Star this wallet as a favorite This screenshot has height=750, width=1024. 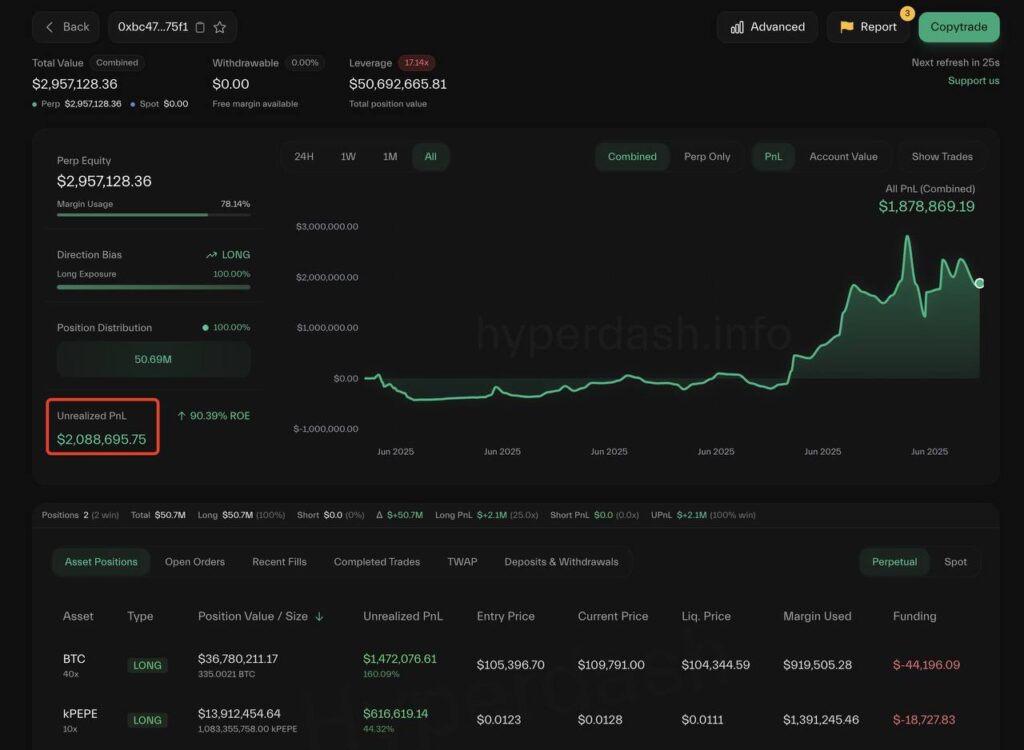click(x=220, y=27)
